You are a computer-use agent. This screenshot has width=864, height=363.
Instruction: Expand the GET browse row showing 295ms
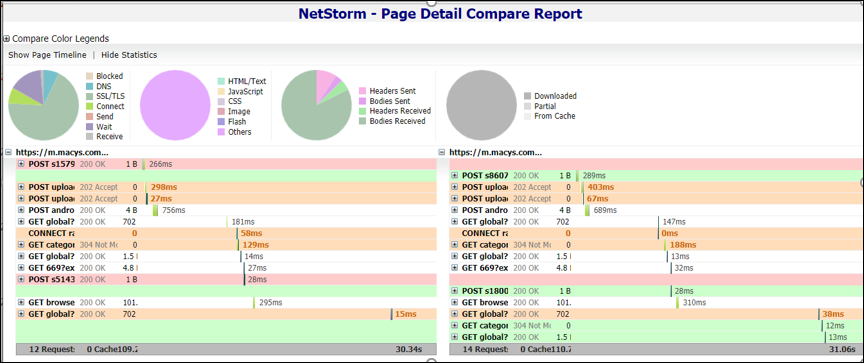click(21, 302)
